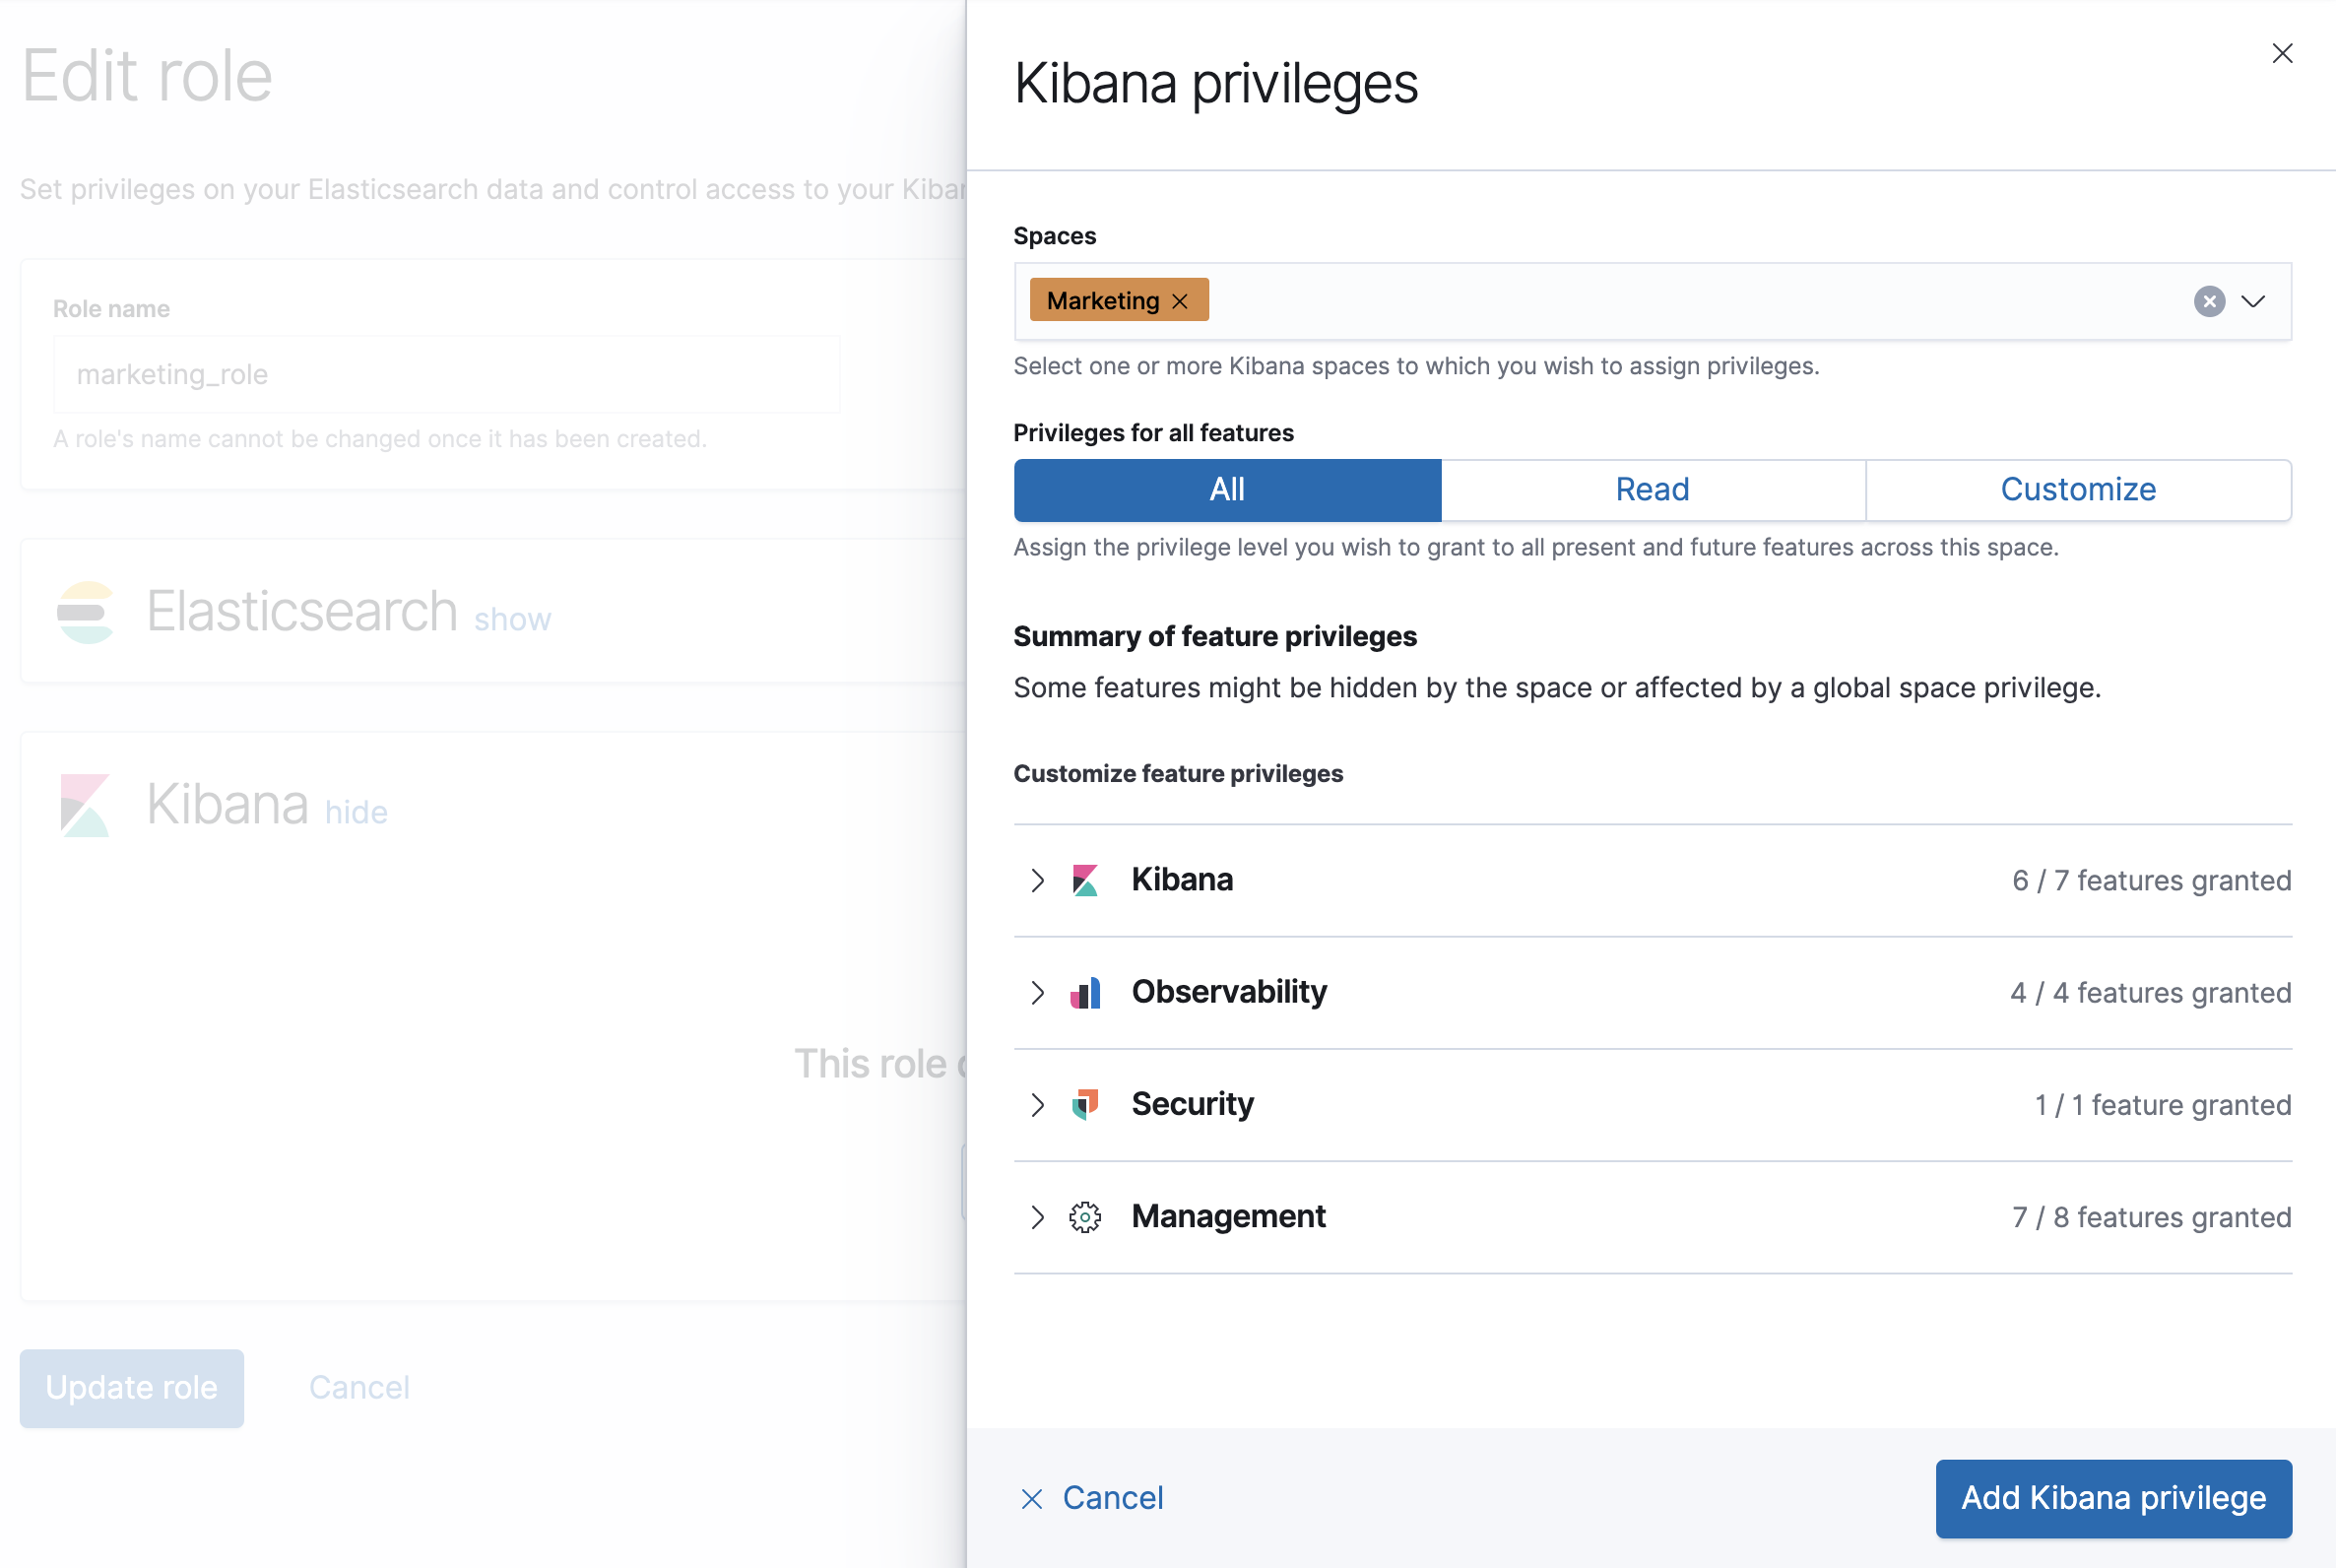Click the Security shield icon

tap(1085, 1105)
